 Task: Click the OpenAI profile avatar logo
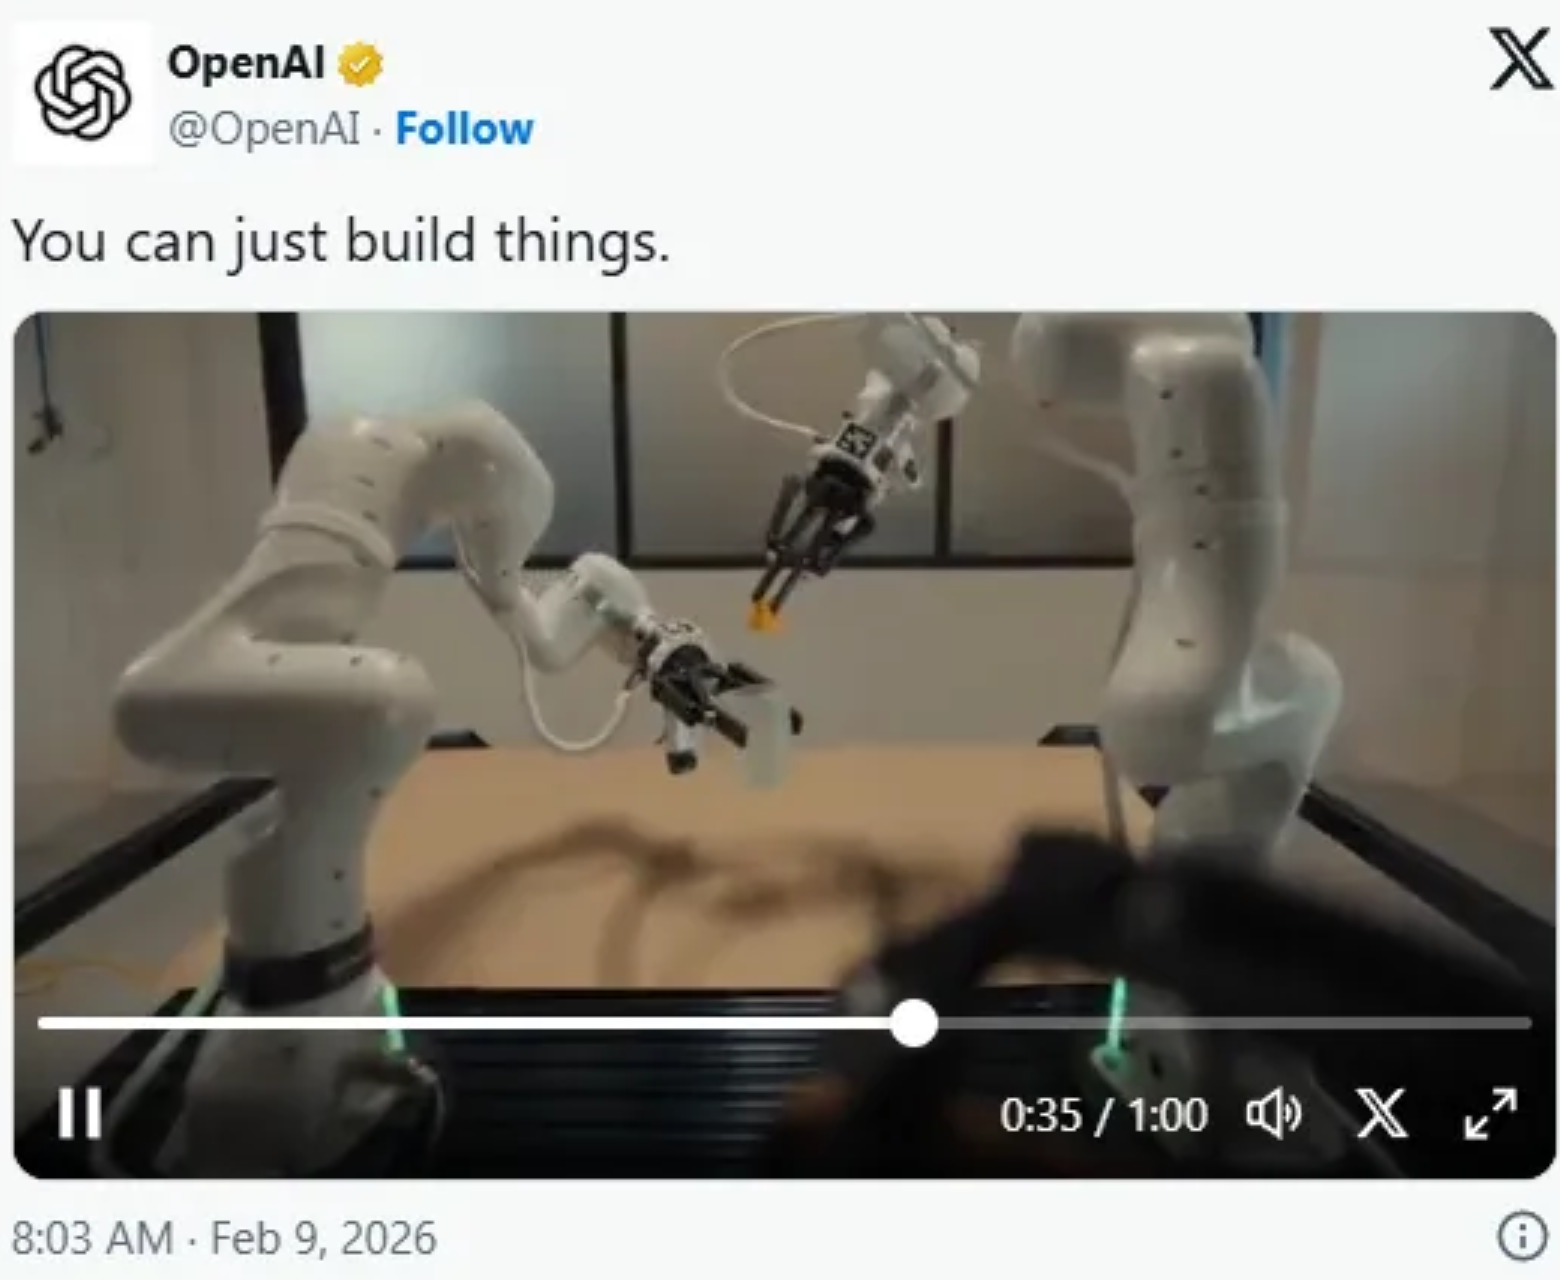[83, 92]
